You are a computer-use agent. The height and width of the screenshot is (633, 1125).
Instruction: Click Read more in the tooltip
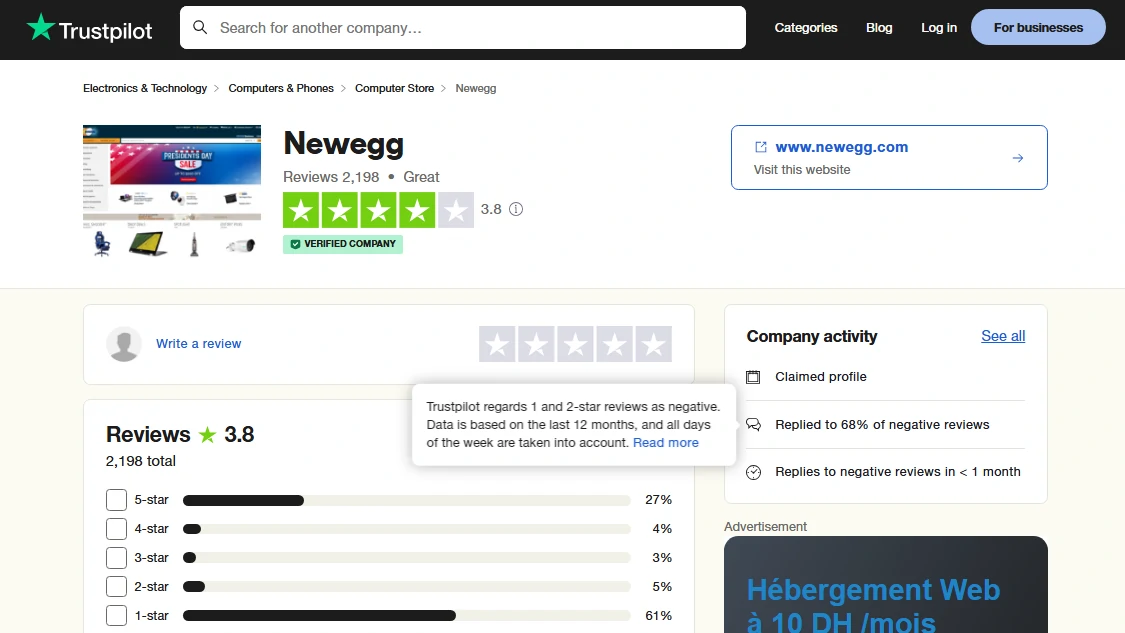point(666,443)
